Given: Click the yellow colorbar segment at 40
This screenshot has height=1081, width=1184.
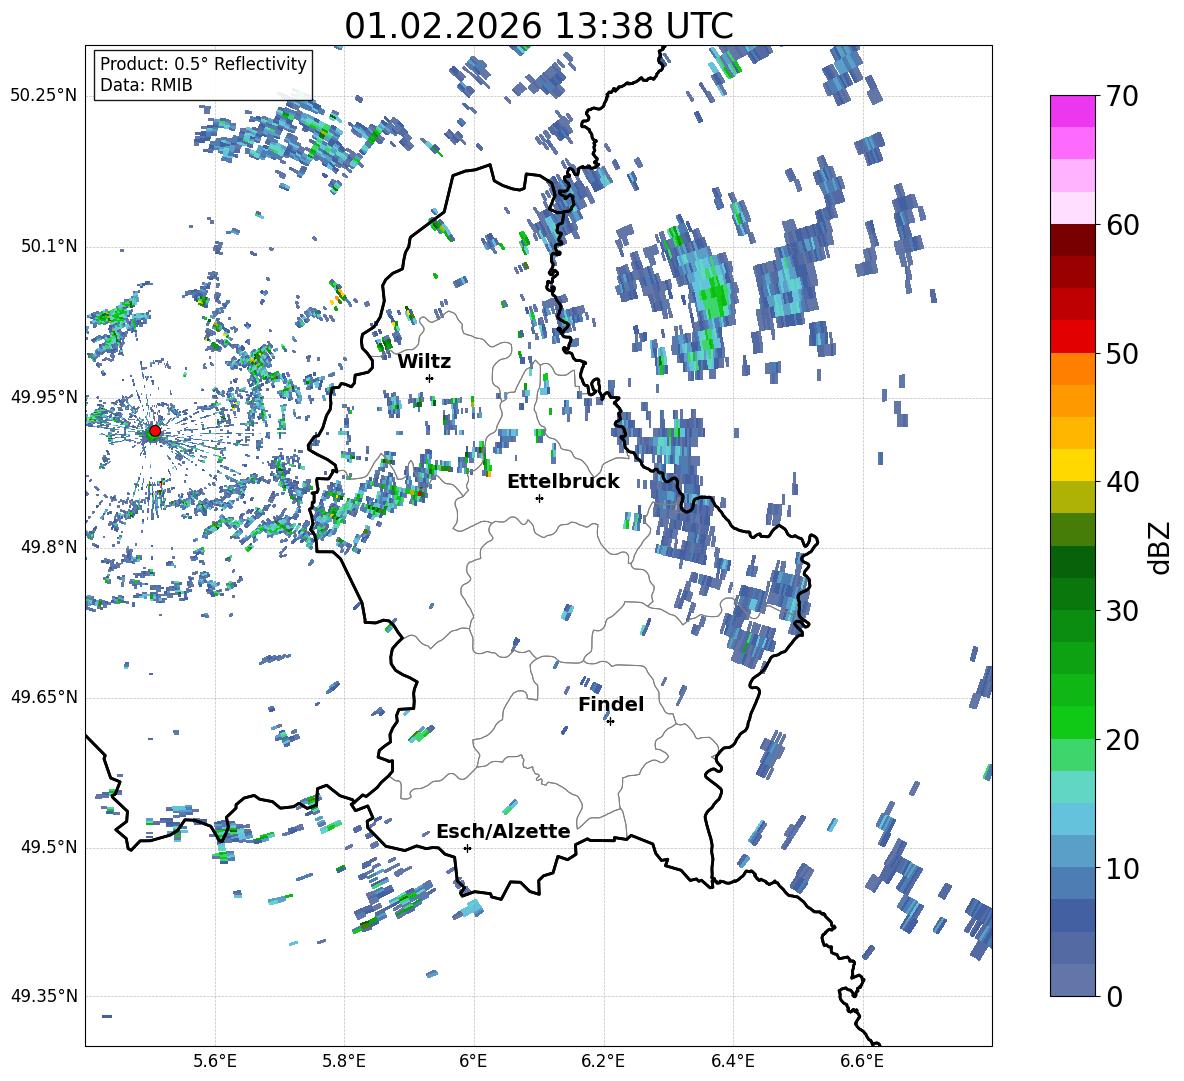Looking at the screenshot, I should point(1072,465).
